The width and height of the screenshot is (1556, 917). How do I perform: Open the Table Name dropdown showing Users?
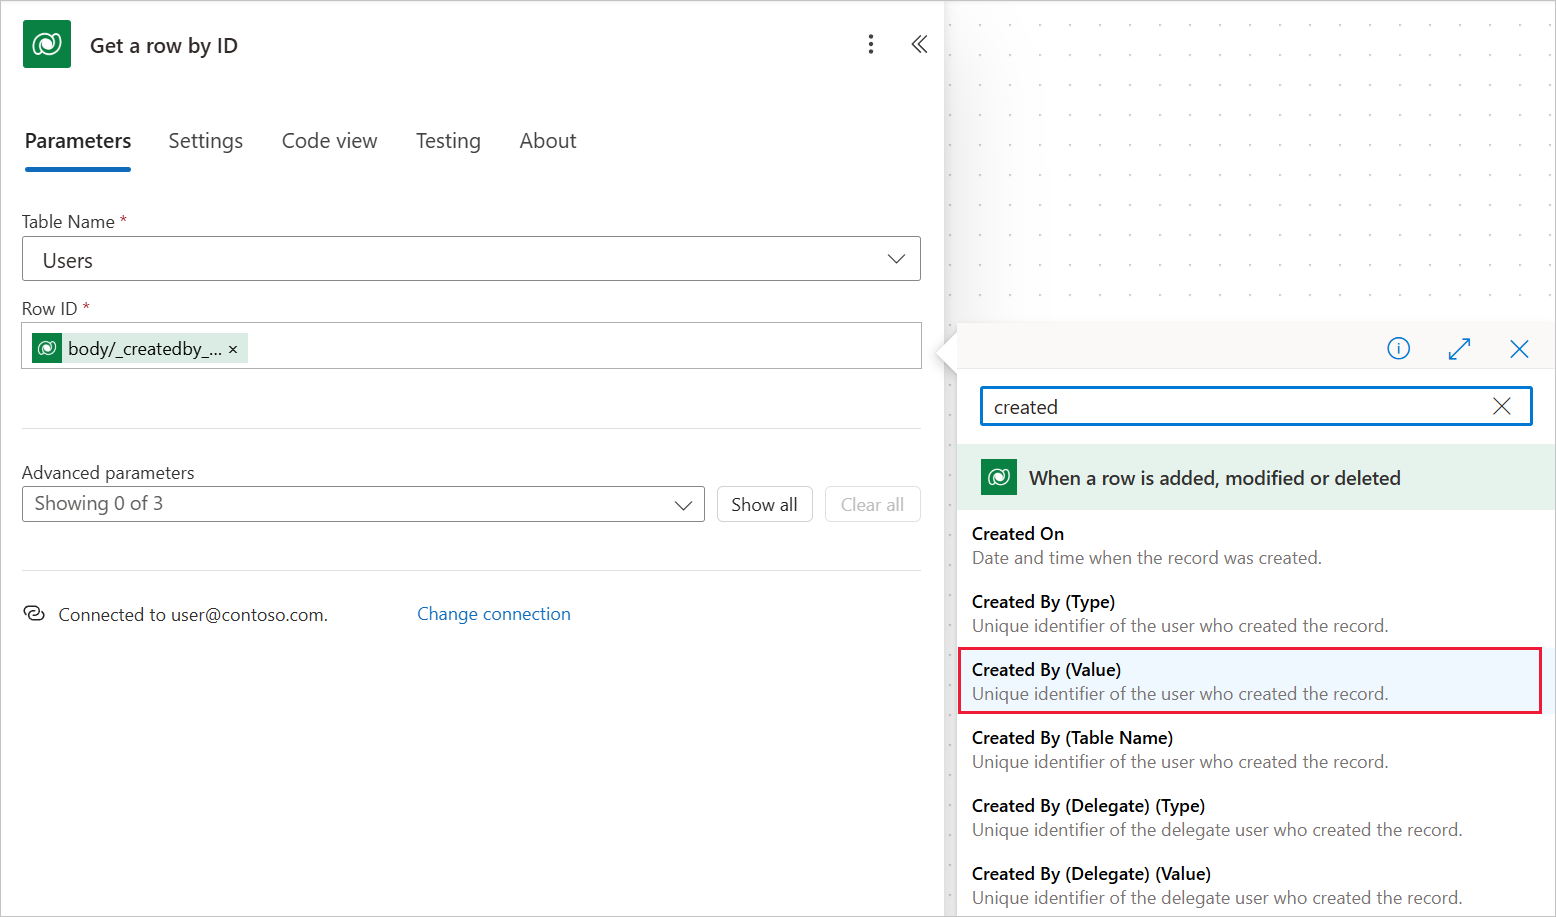click(471, 259)
